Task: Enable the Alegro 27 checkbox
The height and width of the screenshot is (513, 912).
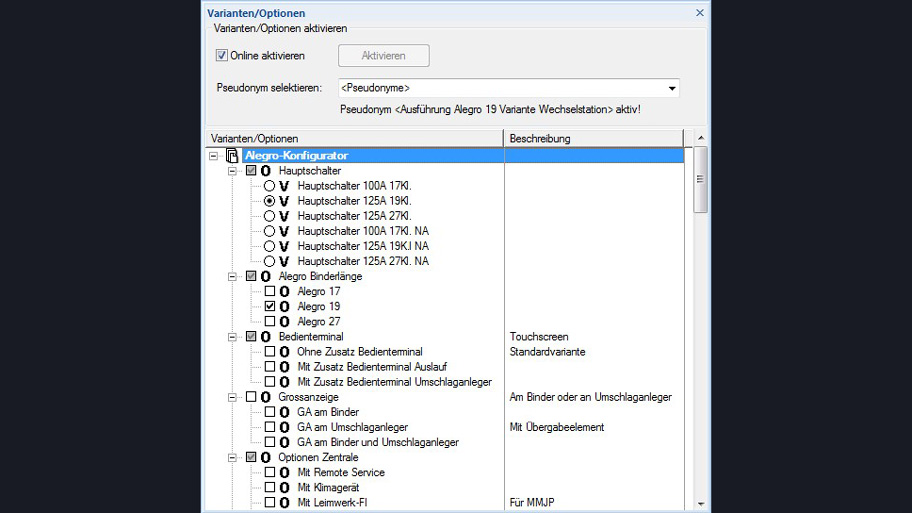Action: tap(269, 322)
